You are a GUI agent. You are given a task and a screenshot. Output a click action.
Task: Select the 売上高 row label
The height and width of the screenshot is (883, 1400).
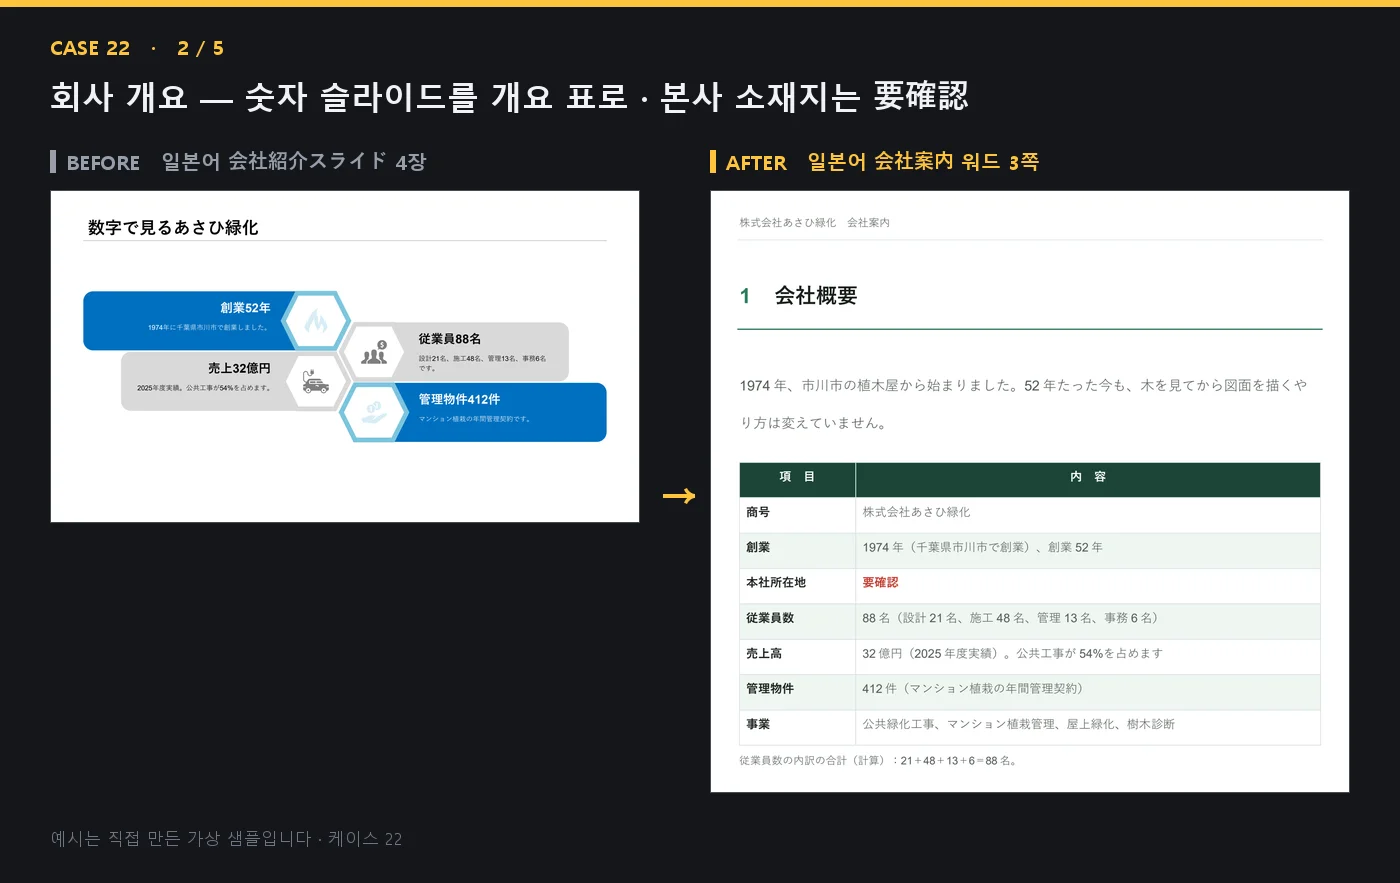click(764, 654)
